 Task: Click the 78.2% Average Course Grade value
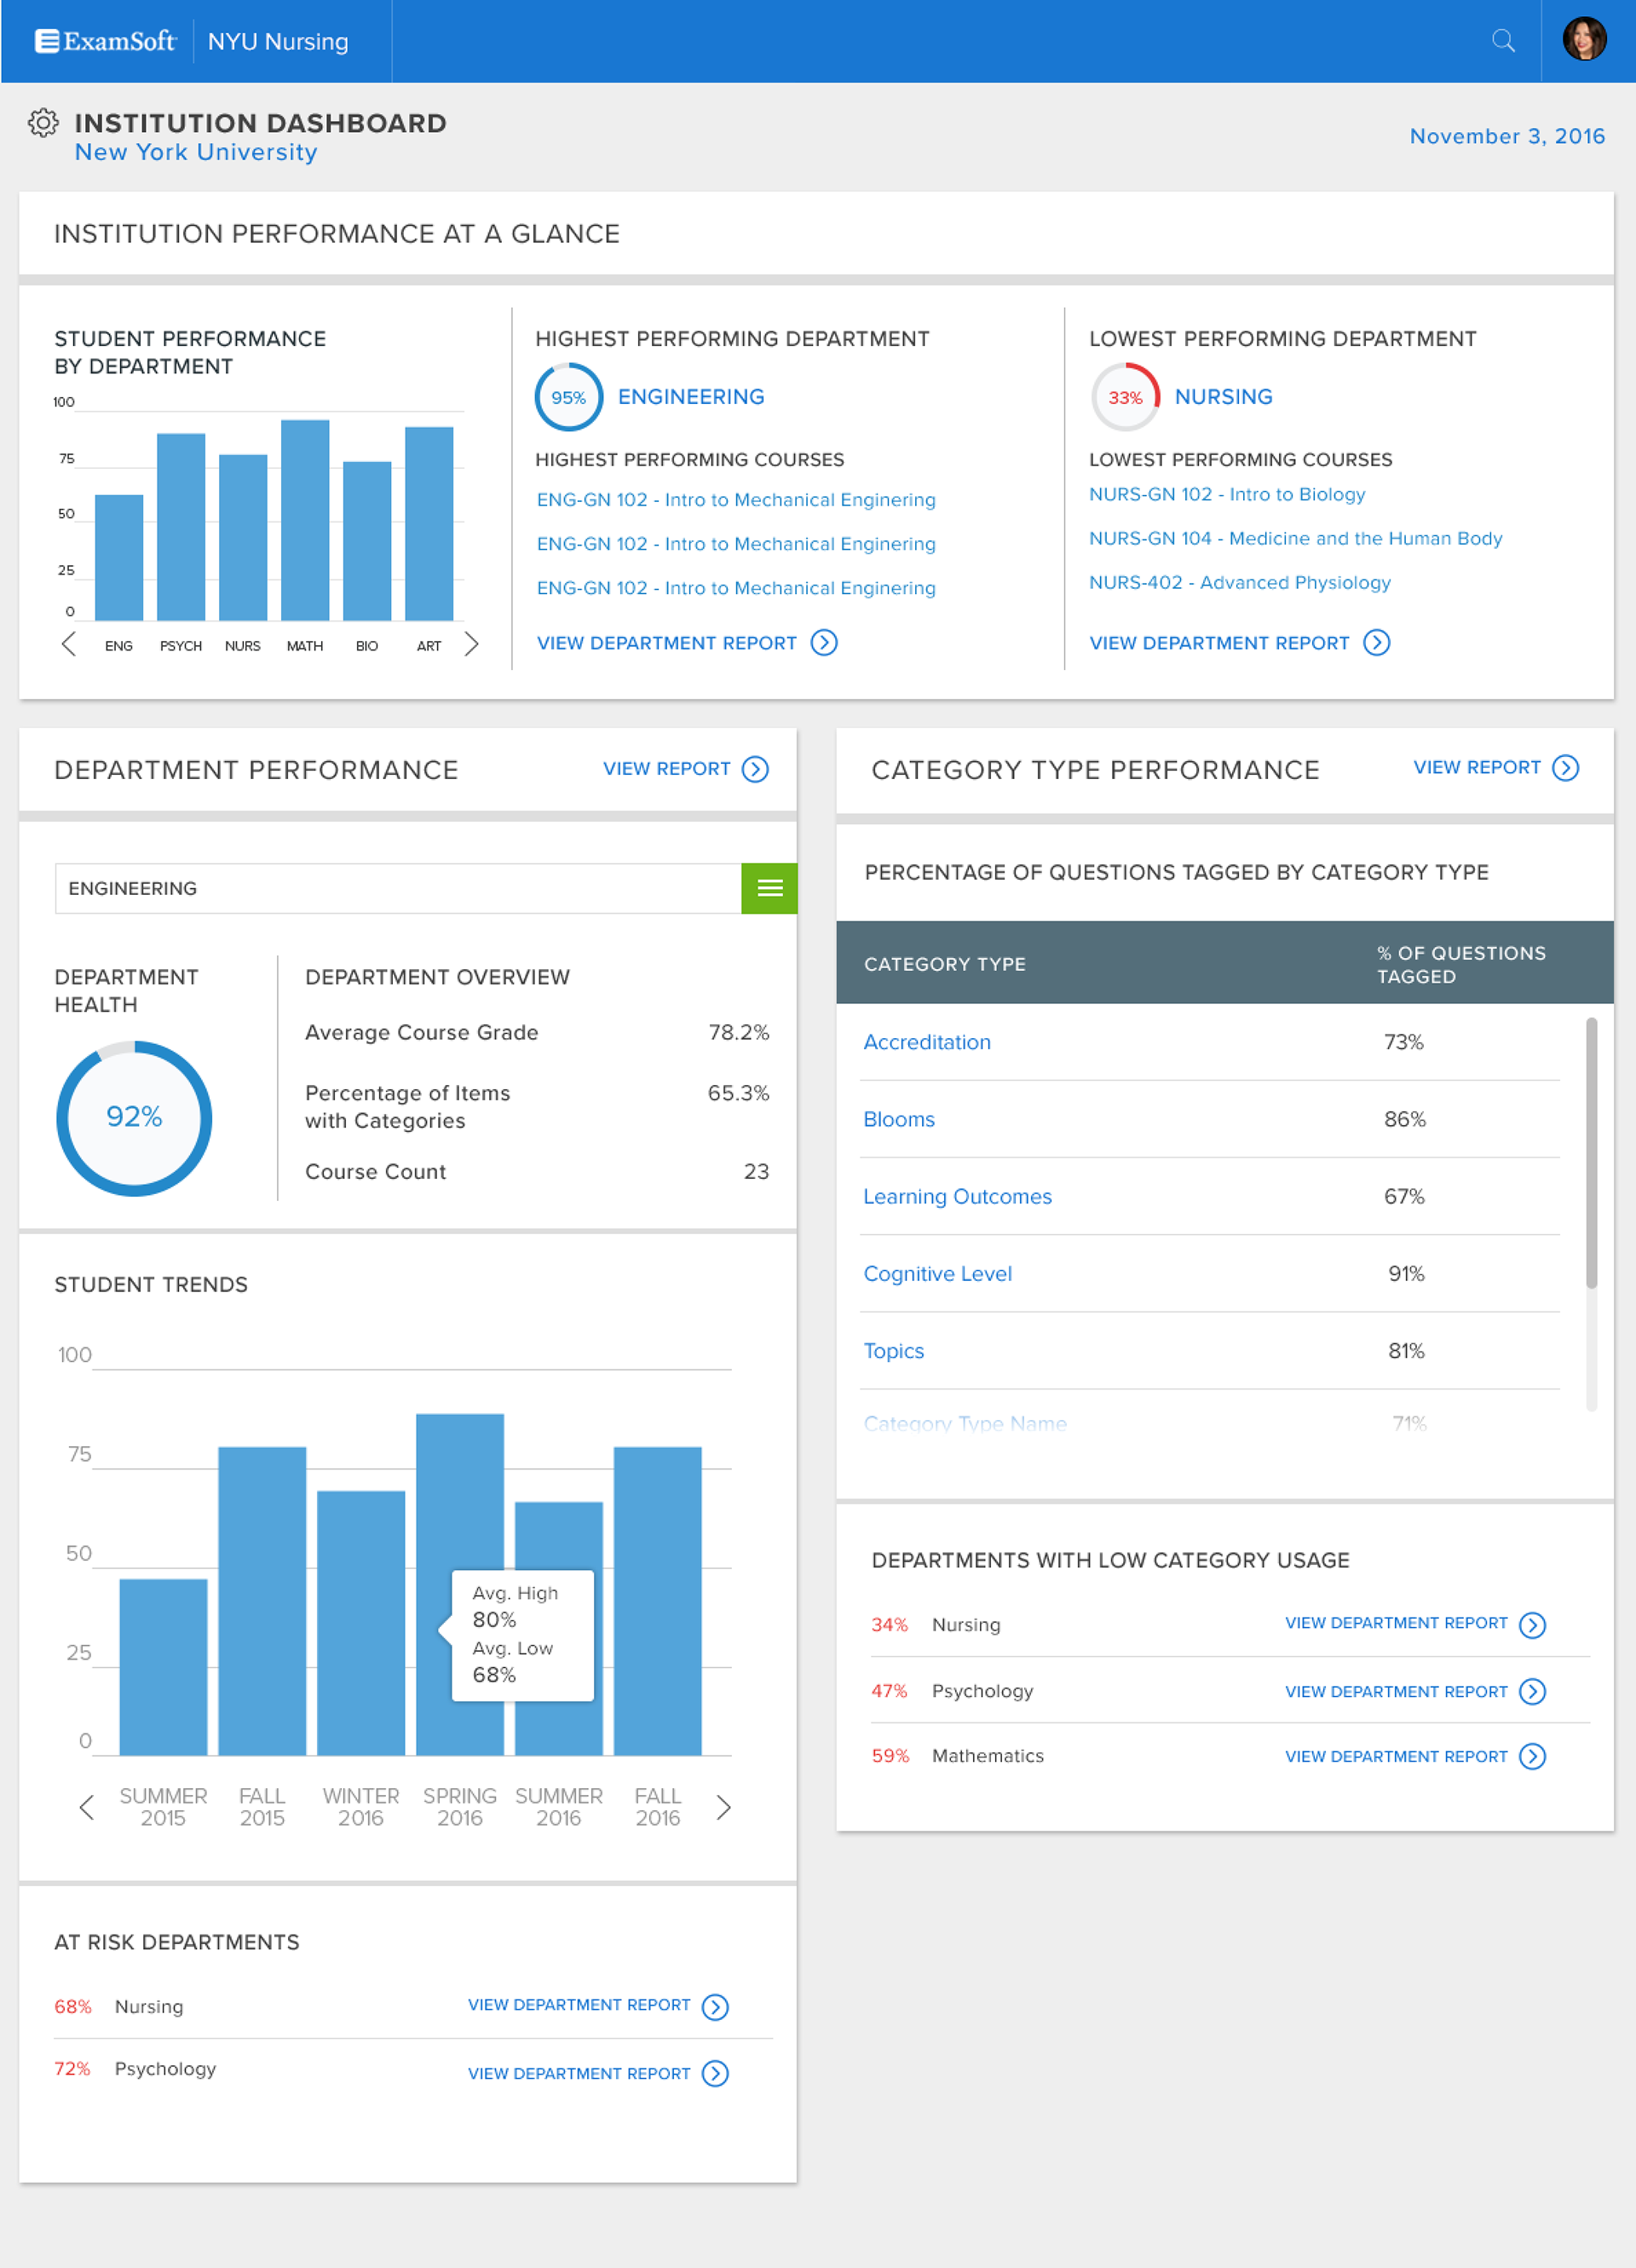[x=738, y=1032]
